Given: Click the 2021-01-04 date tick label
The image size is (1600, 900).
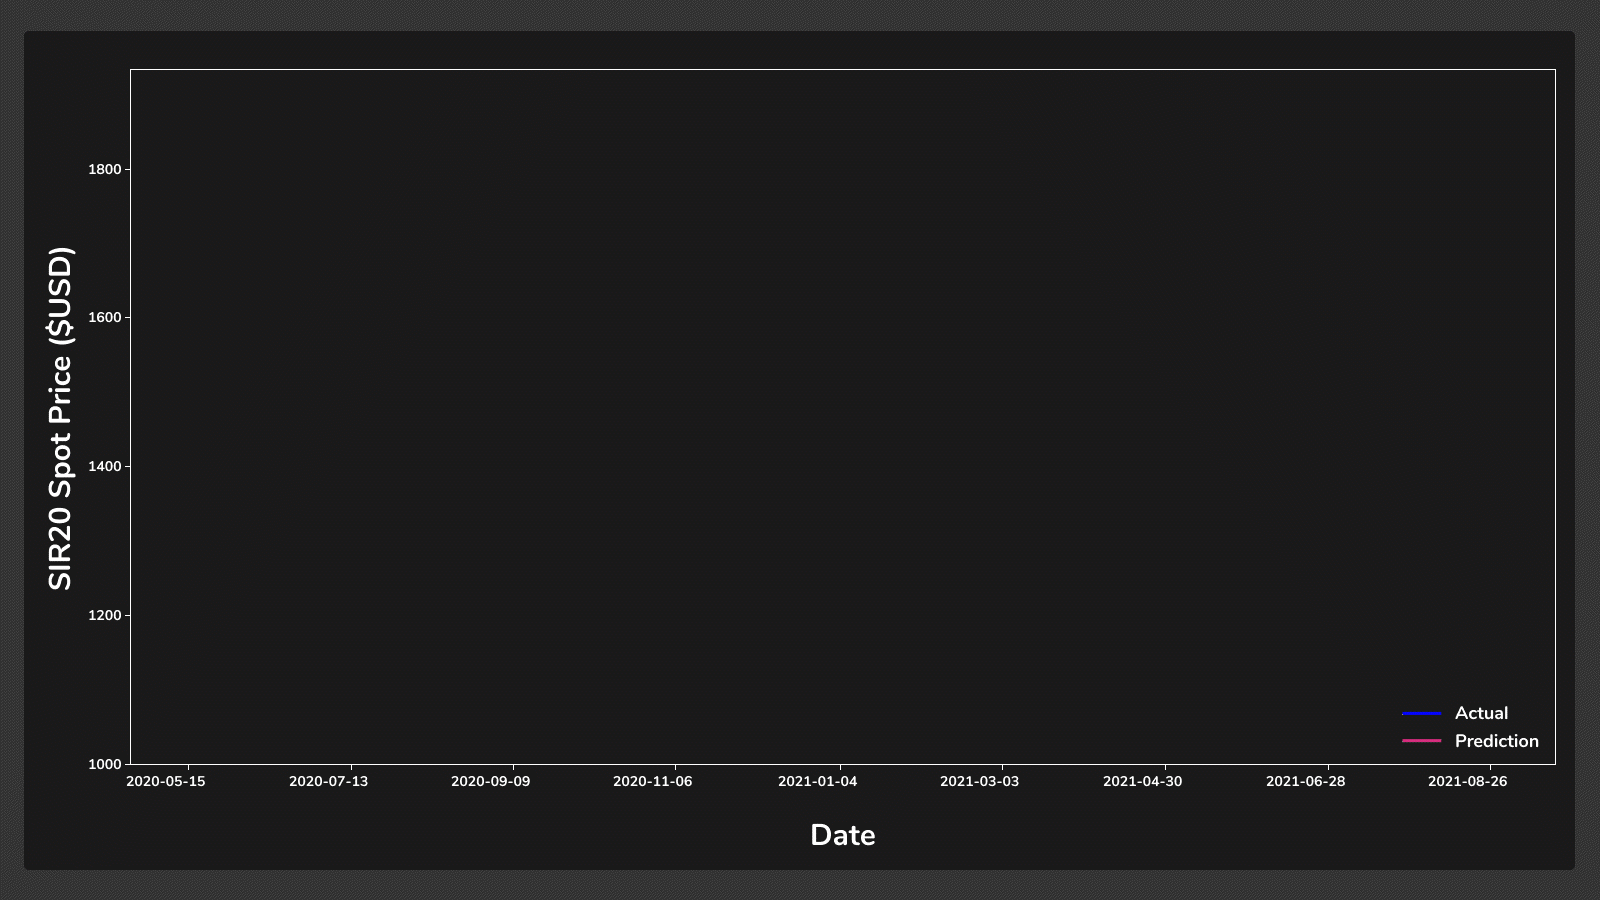Looking at the screenshot, I should [x=817, y=781].
